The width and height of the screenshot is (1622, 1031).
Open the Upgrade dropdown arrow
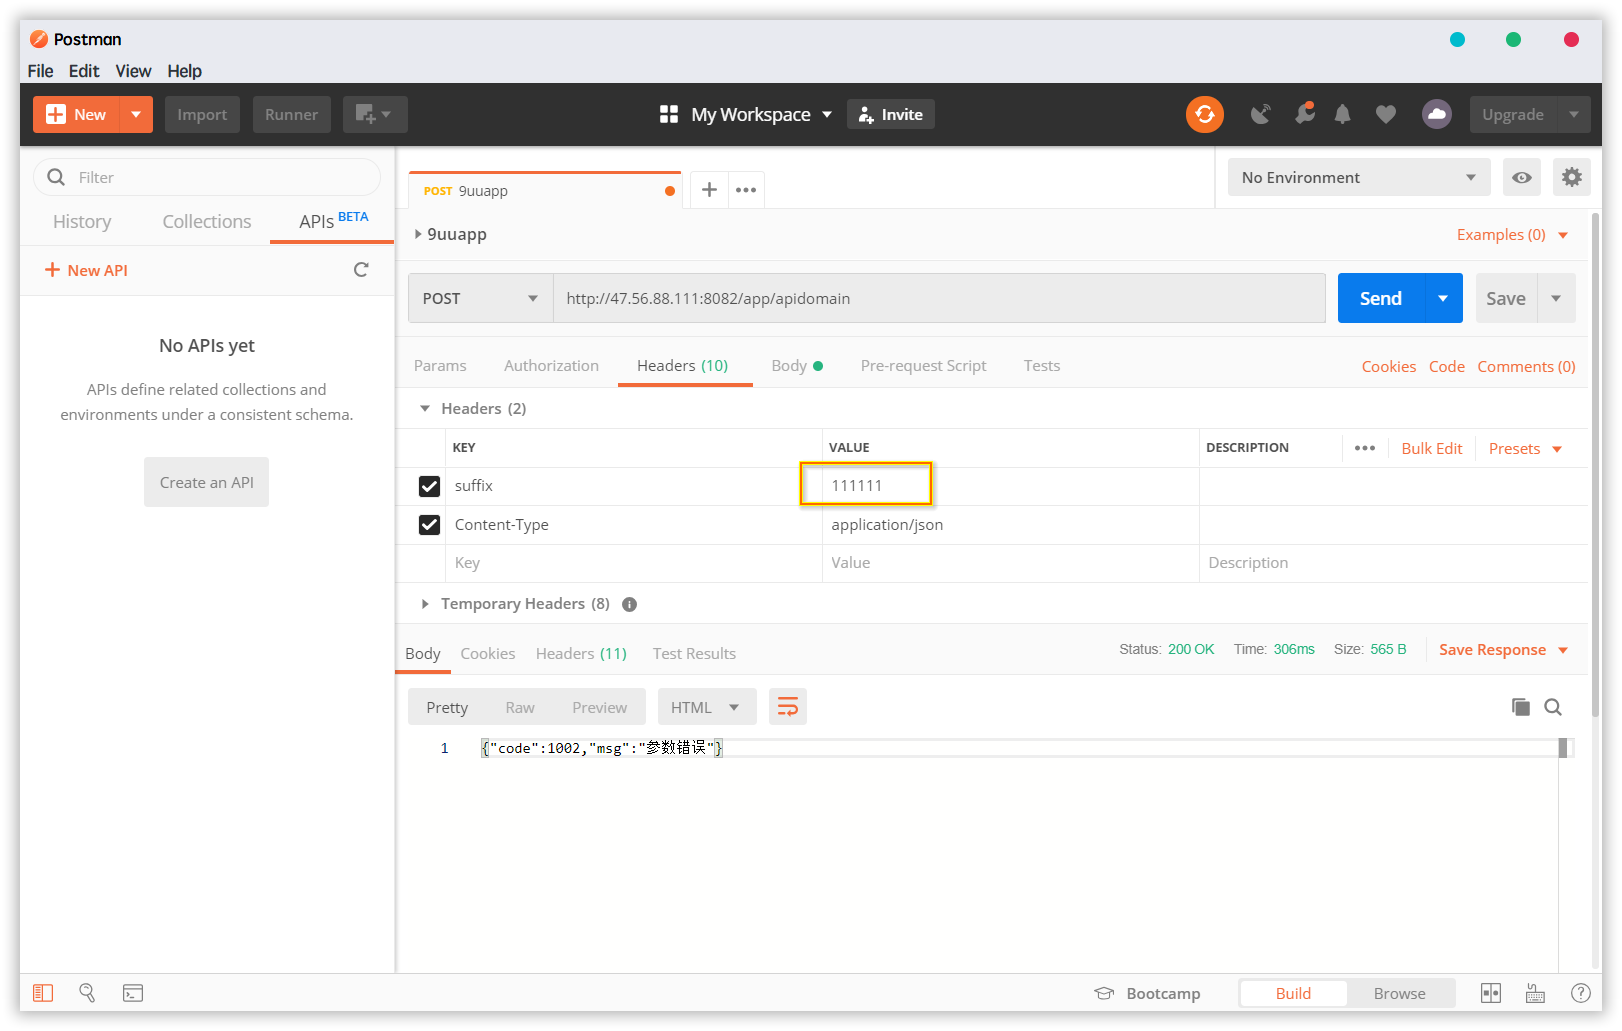[x=1574, y=114]
